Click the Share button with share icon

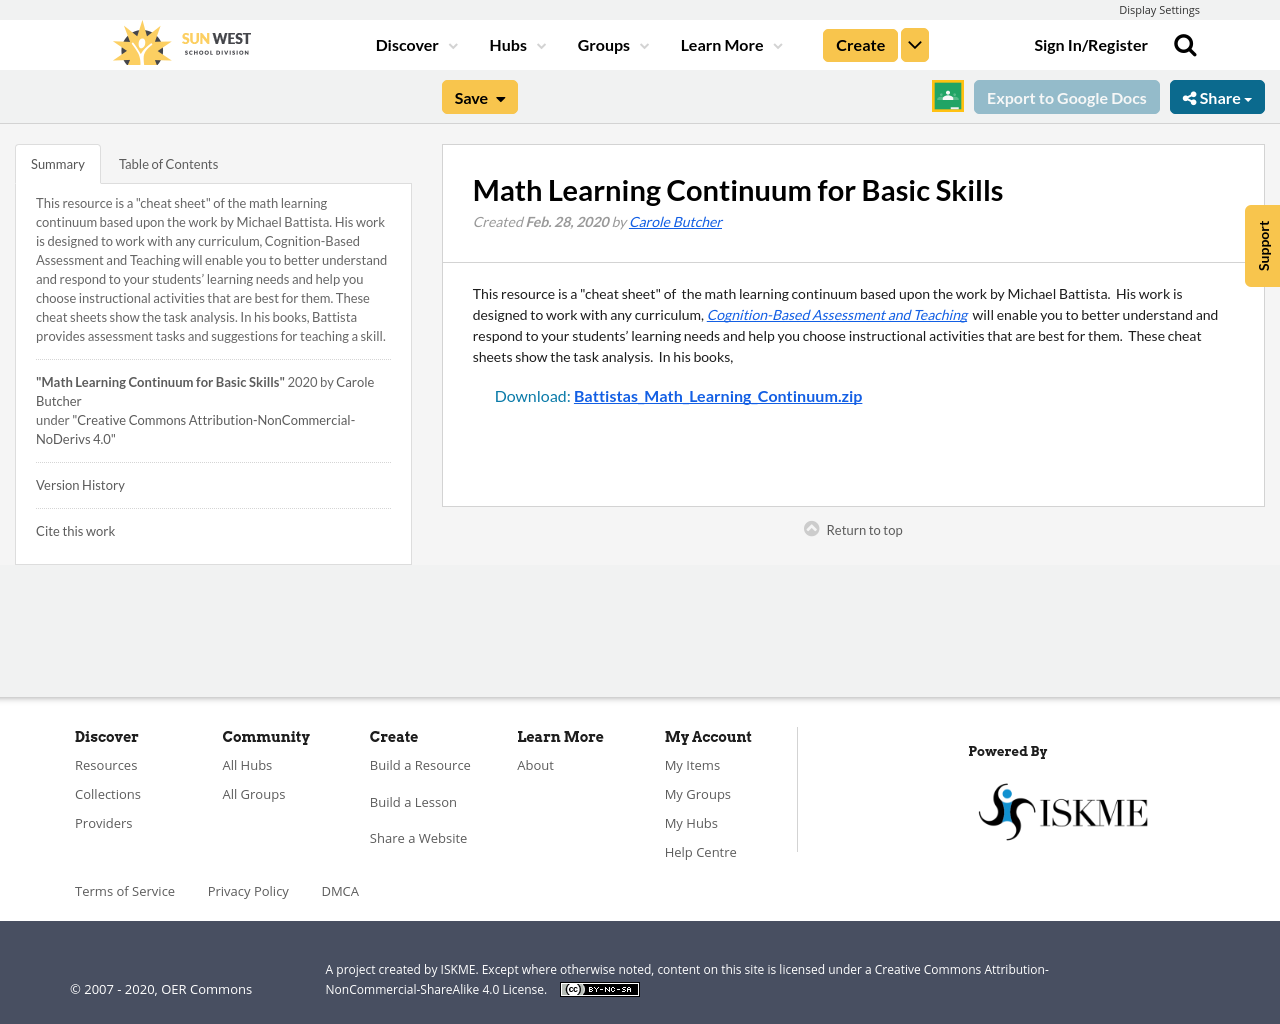[x=1216, y=96]
